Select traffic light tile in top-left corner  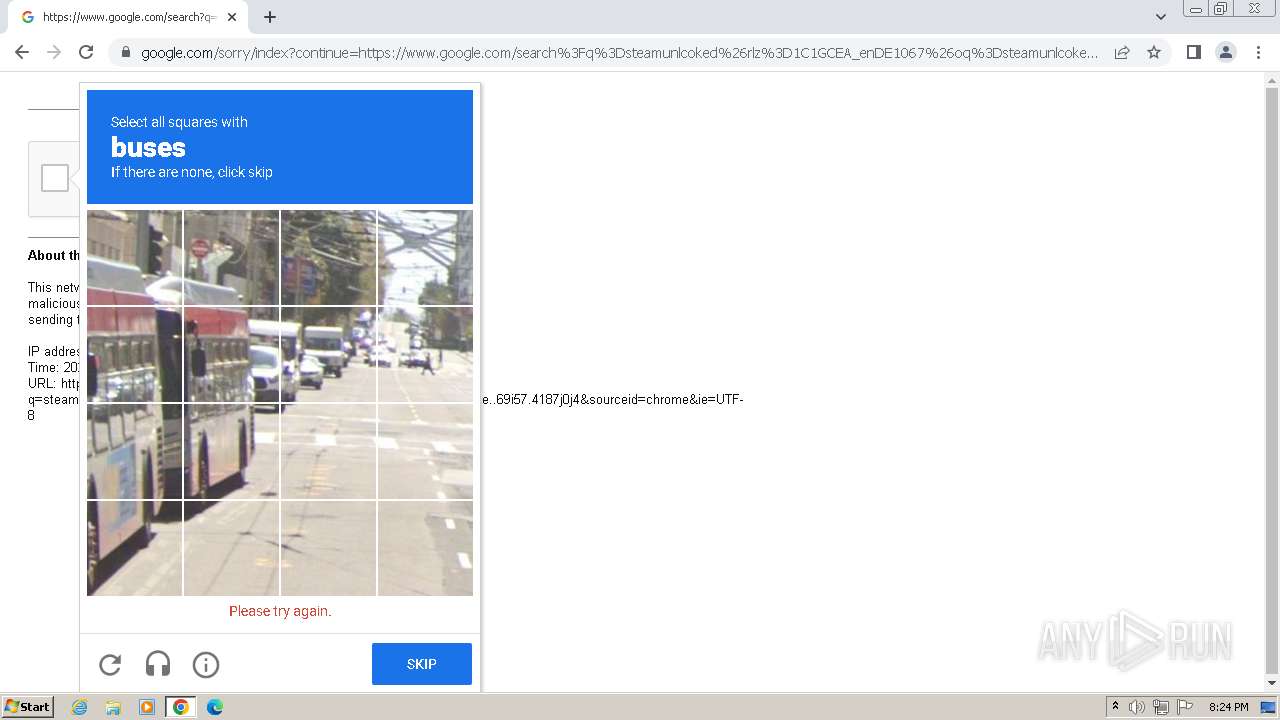click(135, 258)
